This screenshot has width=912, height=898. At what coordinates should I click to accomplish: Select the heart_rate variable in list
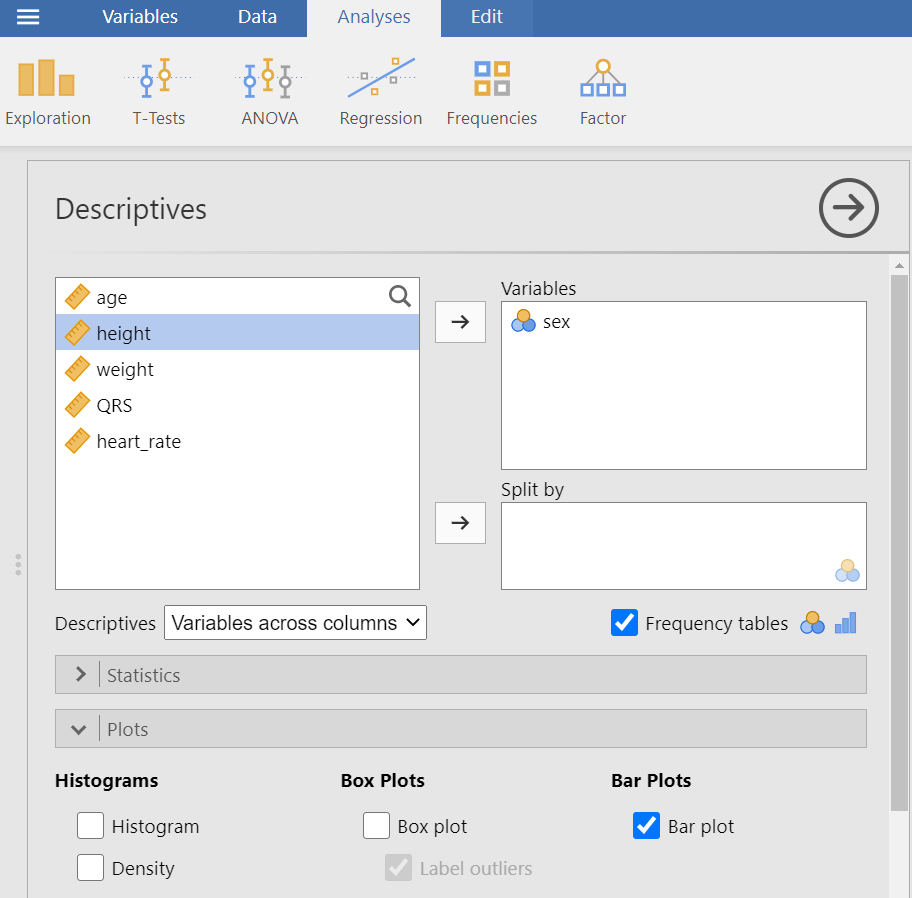point(138,441)
